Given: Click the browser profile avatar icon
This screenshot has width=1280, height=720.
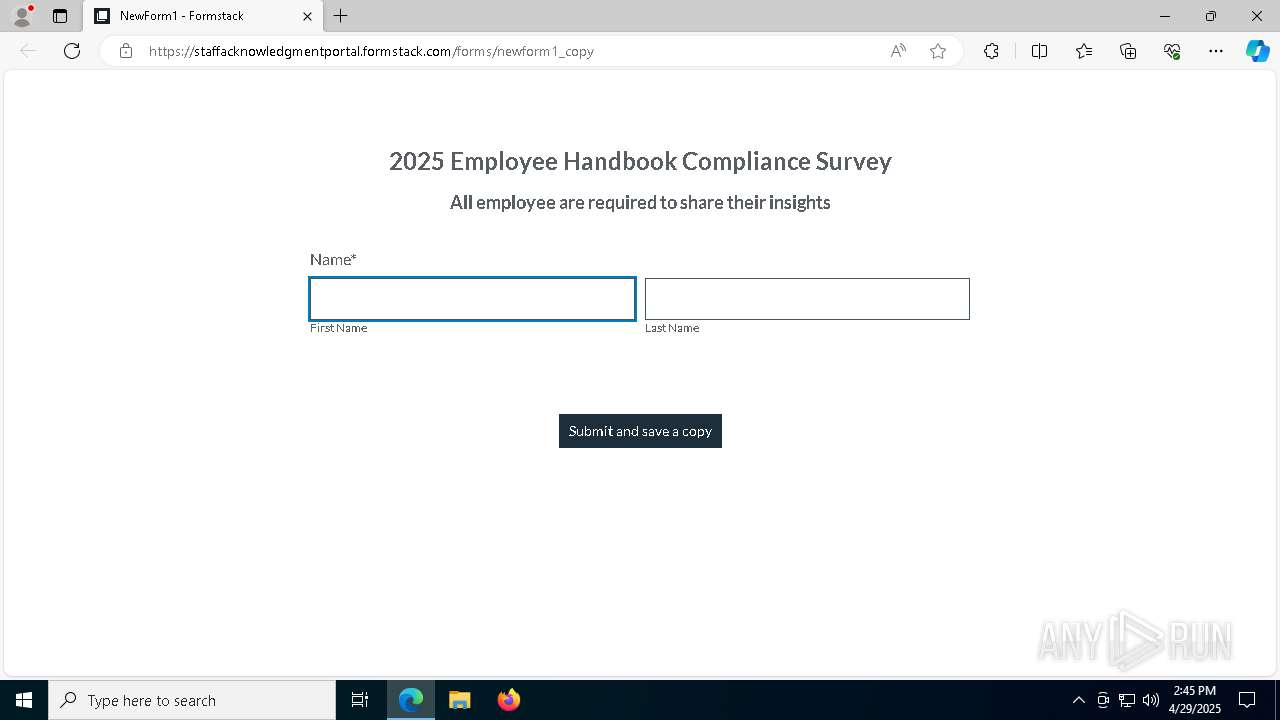Looking at the screenshot, I should (21, 16).
